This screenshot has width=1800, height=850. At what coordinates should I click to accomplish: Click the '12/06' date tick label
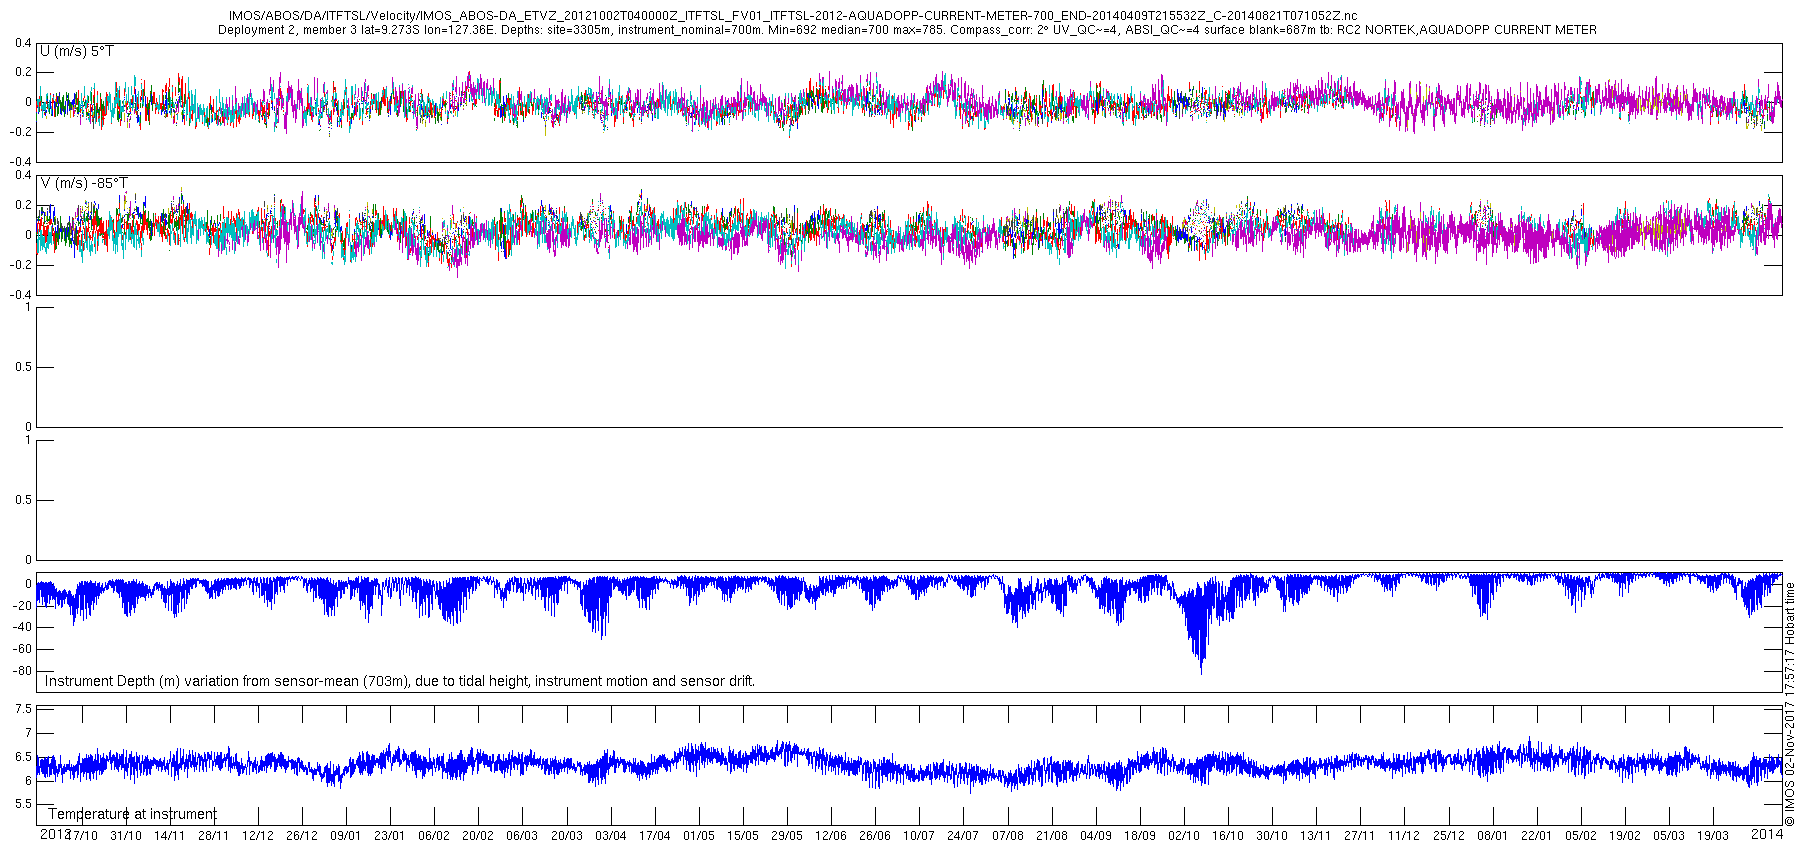pyautogui.click(x=831, y=836)
